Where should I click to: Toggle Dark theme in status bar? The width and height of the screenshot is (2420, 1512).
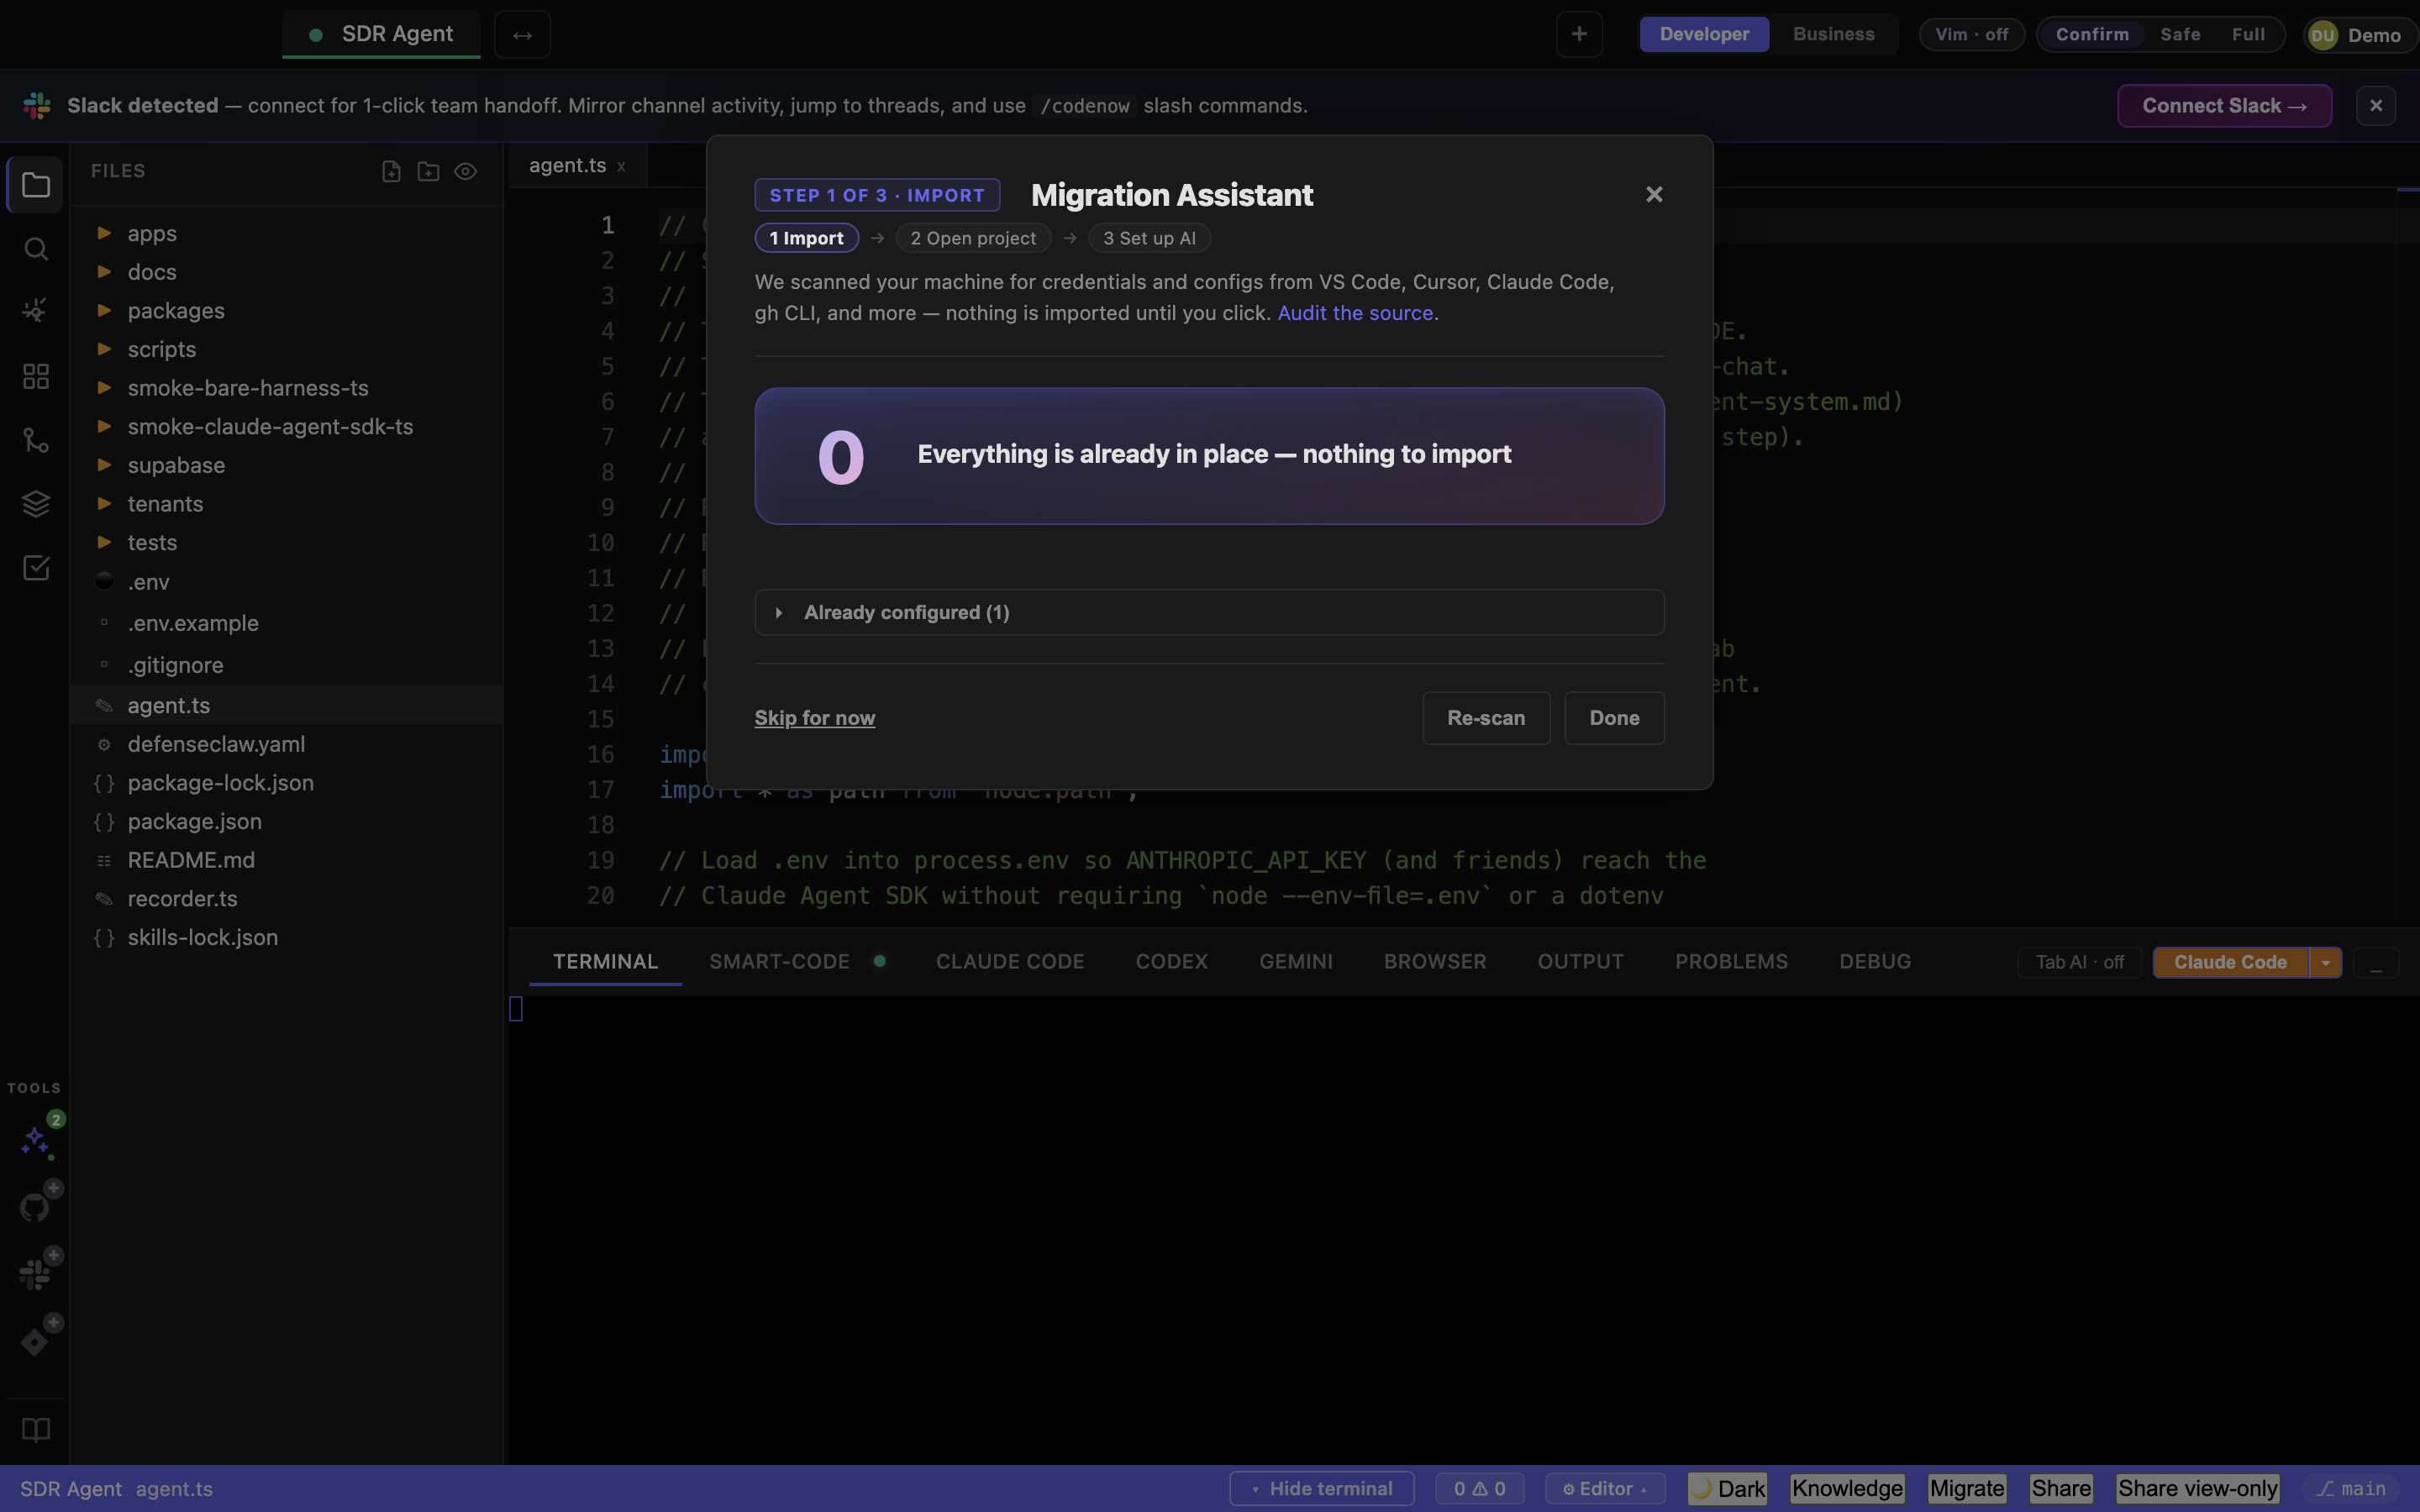(1727, 1488)
